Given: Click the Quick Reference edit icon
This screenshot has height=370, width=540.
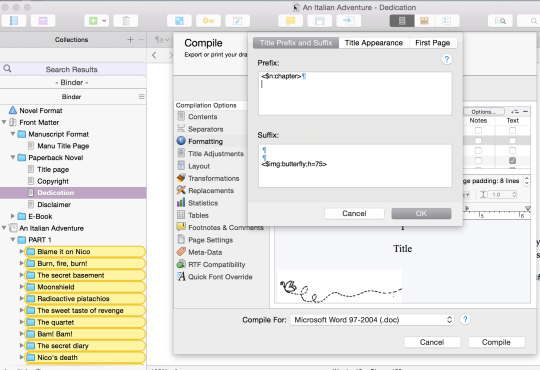Looking at the screenshot, I should [237, 21].
